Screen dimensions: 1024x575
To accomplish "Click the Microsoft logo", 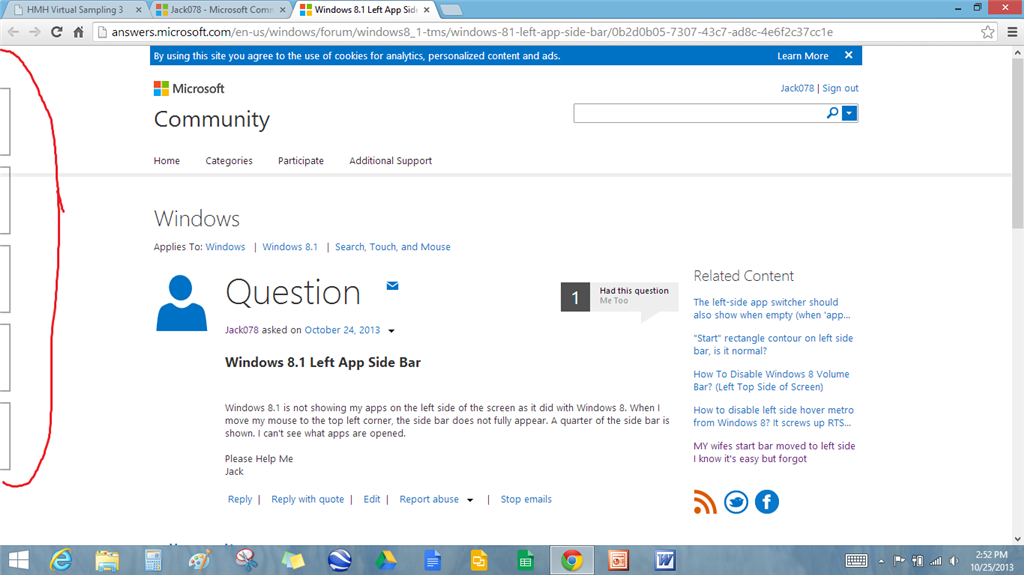I will 189,88.
